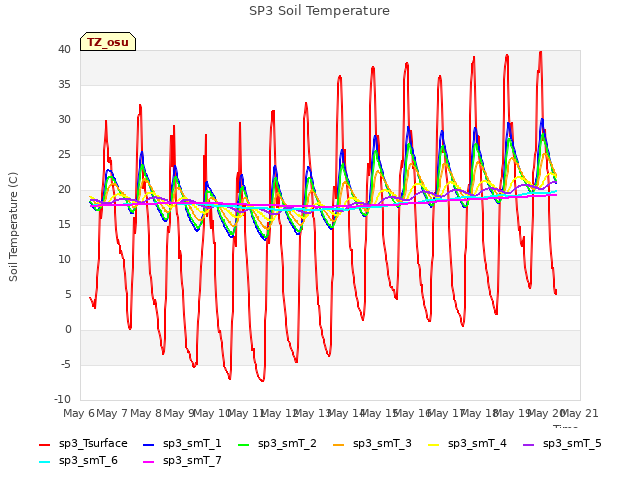Click the -10 y-axis tick label
Screen dimensions: 640x480
[62, 399]
